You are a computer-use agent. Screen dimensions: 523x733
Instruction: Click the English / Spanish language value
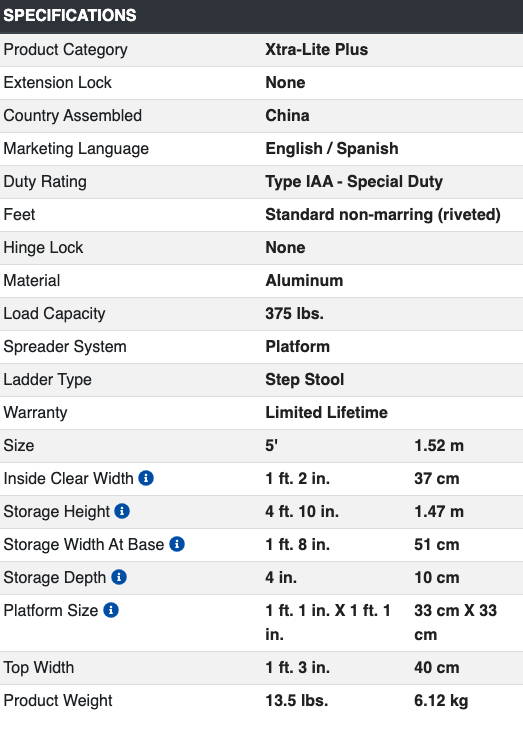332,149
